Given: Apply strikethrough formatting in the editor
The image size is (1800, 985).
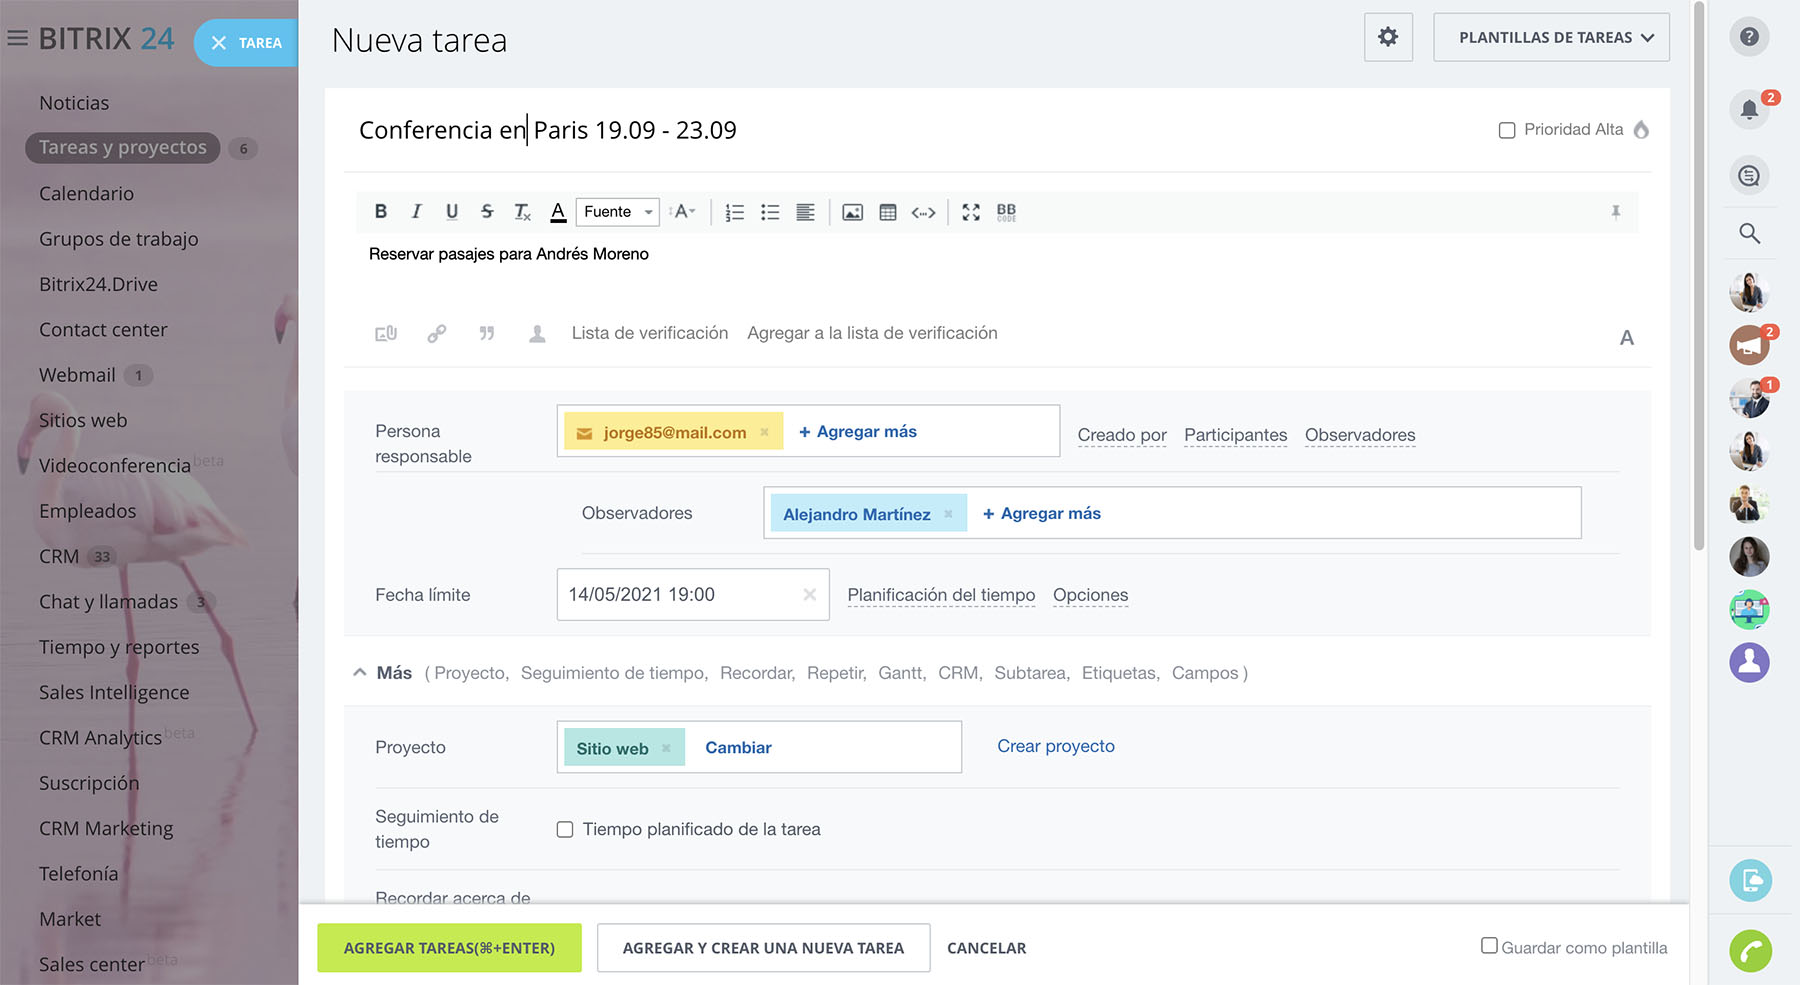Looking at the screenshot, I should point(487,212).
